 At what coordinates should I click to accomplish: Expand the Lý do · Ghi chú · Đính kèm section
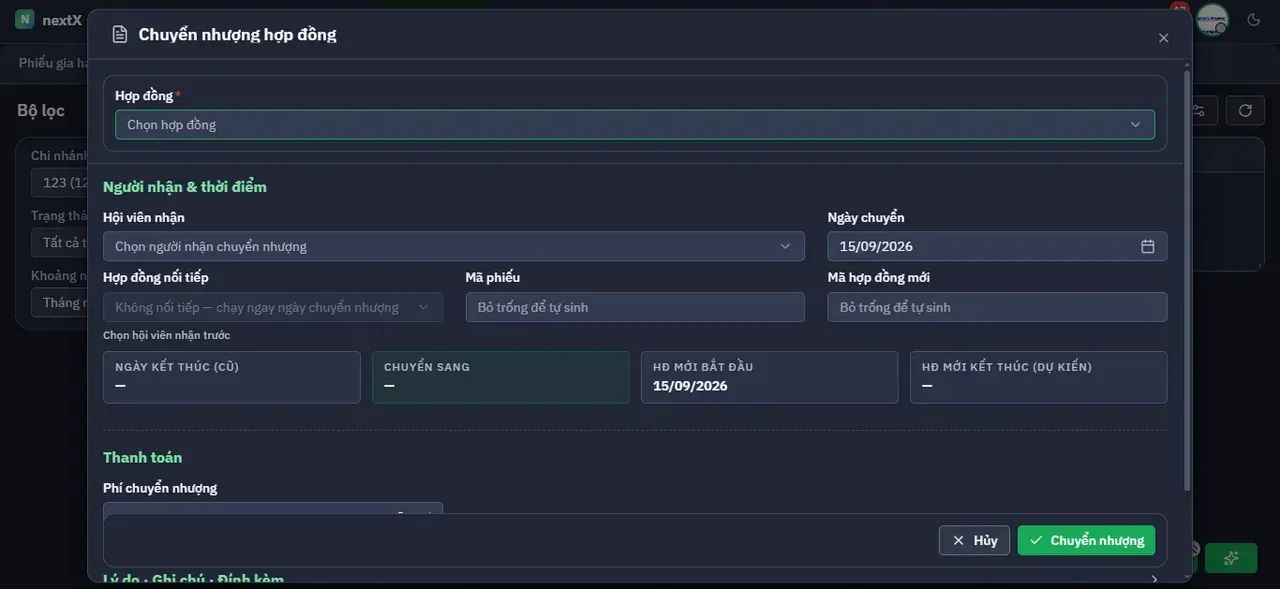pos(635,578)
